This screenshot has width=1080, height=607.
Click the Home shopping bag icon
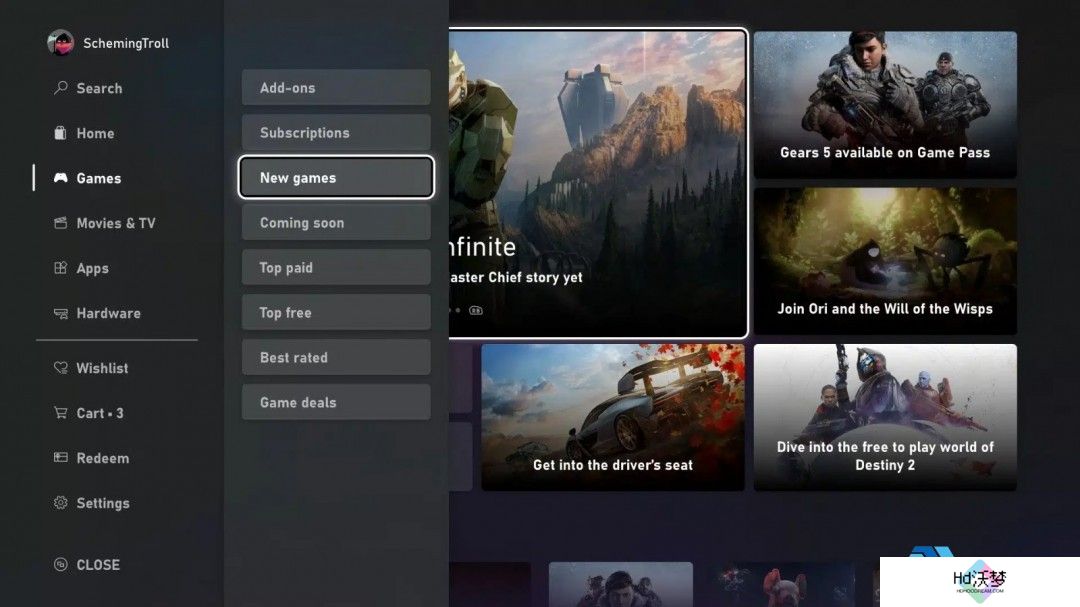[61, 133]
